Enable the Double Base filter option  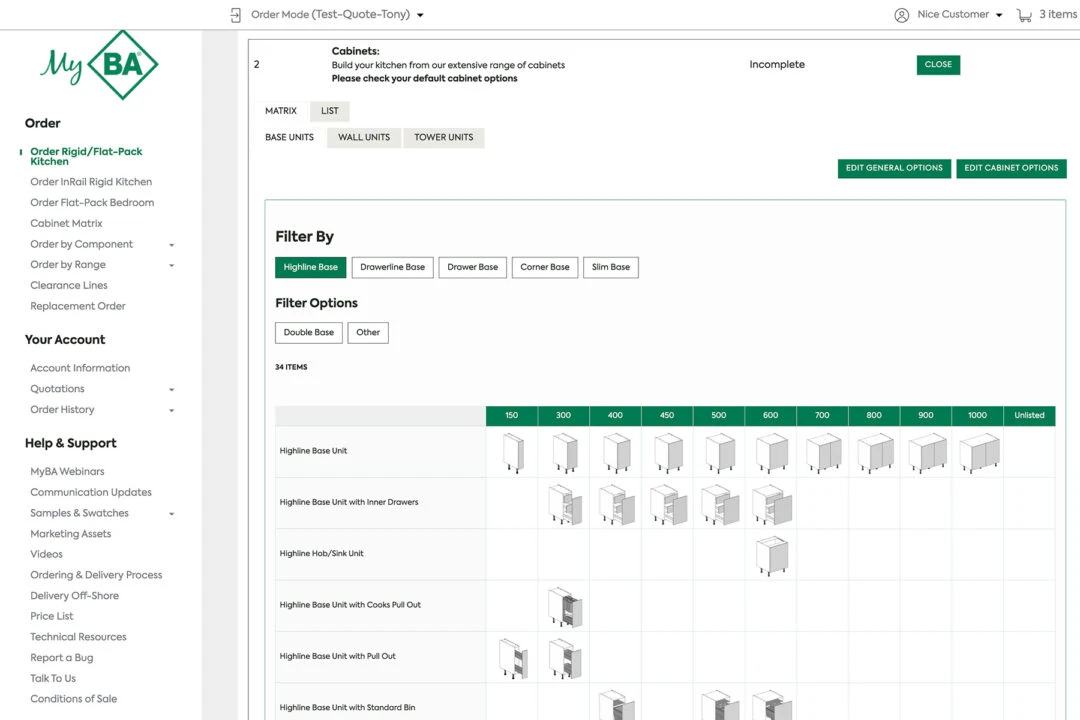click(308, 332)
